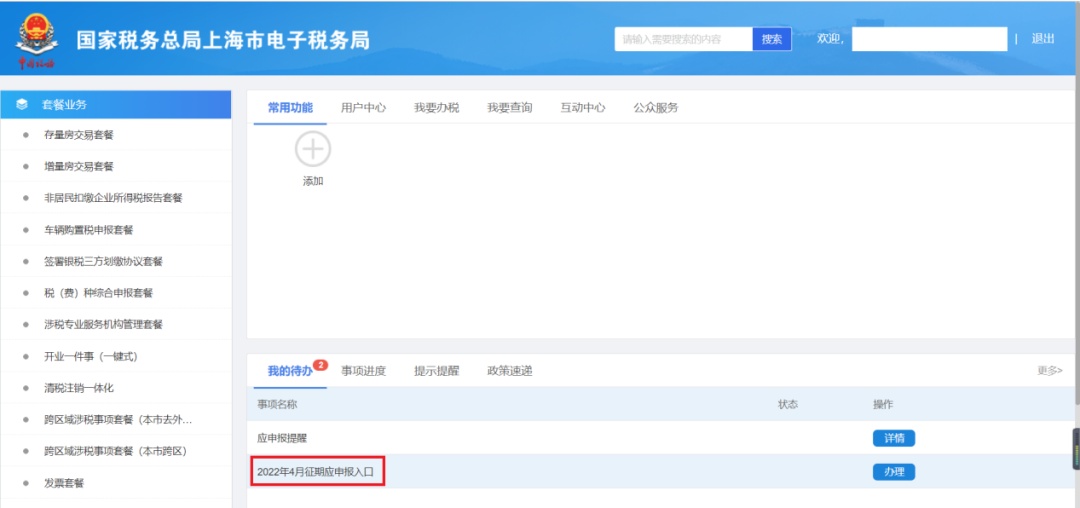Open the 公众服务 tab
Screen dimensions: 1080x508
coord(656,108)
